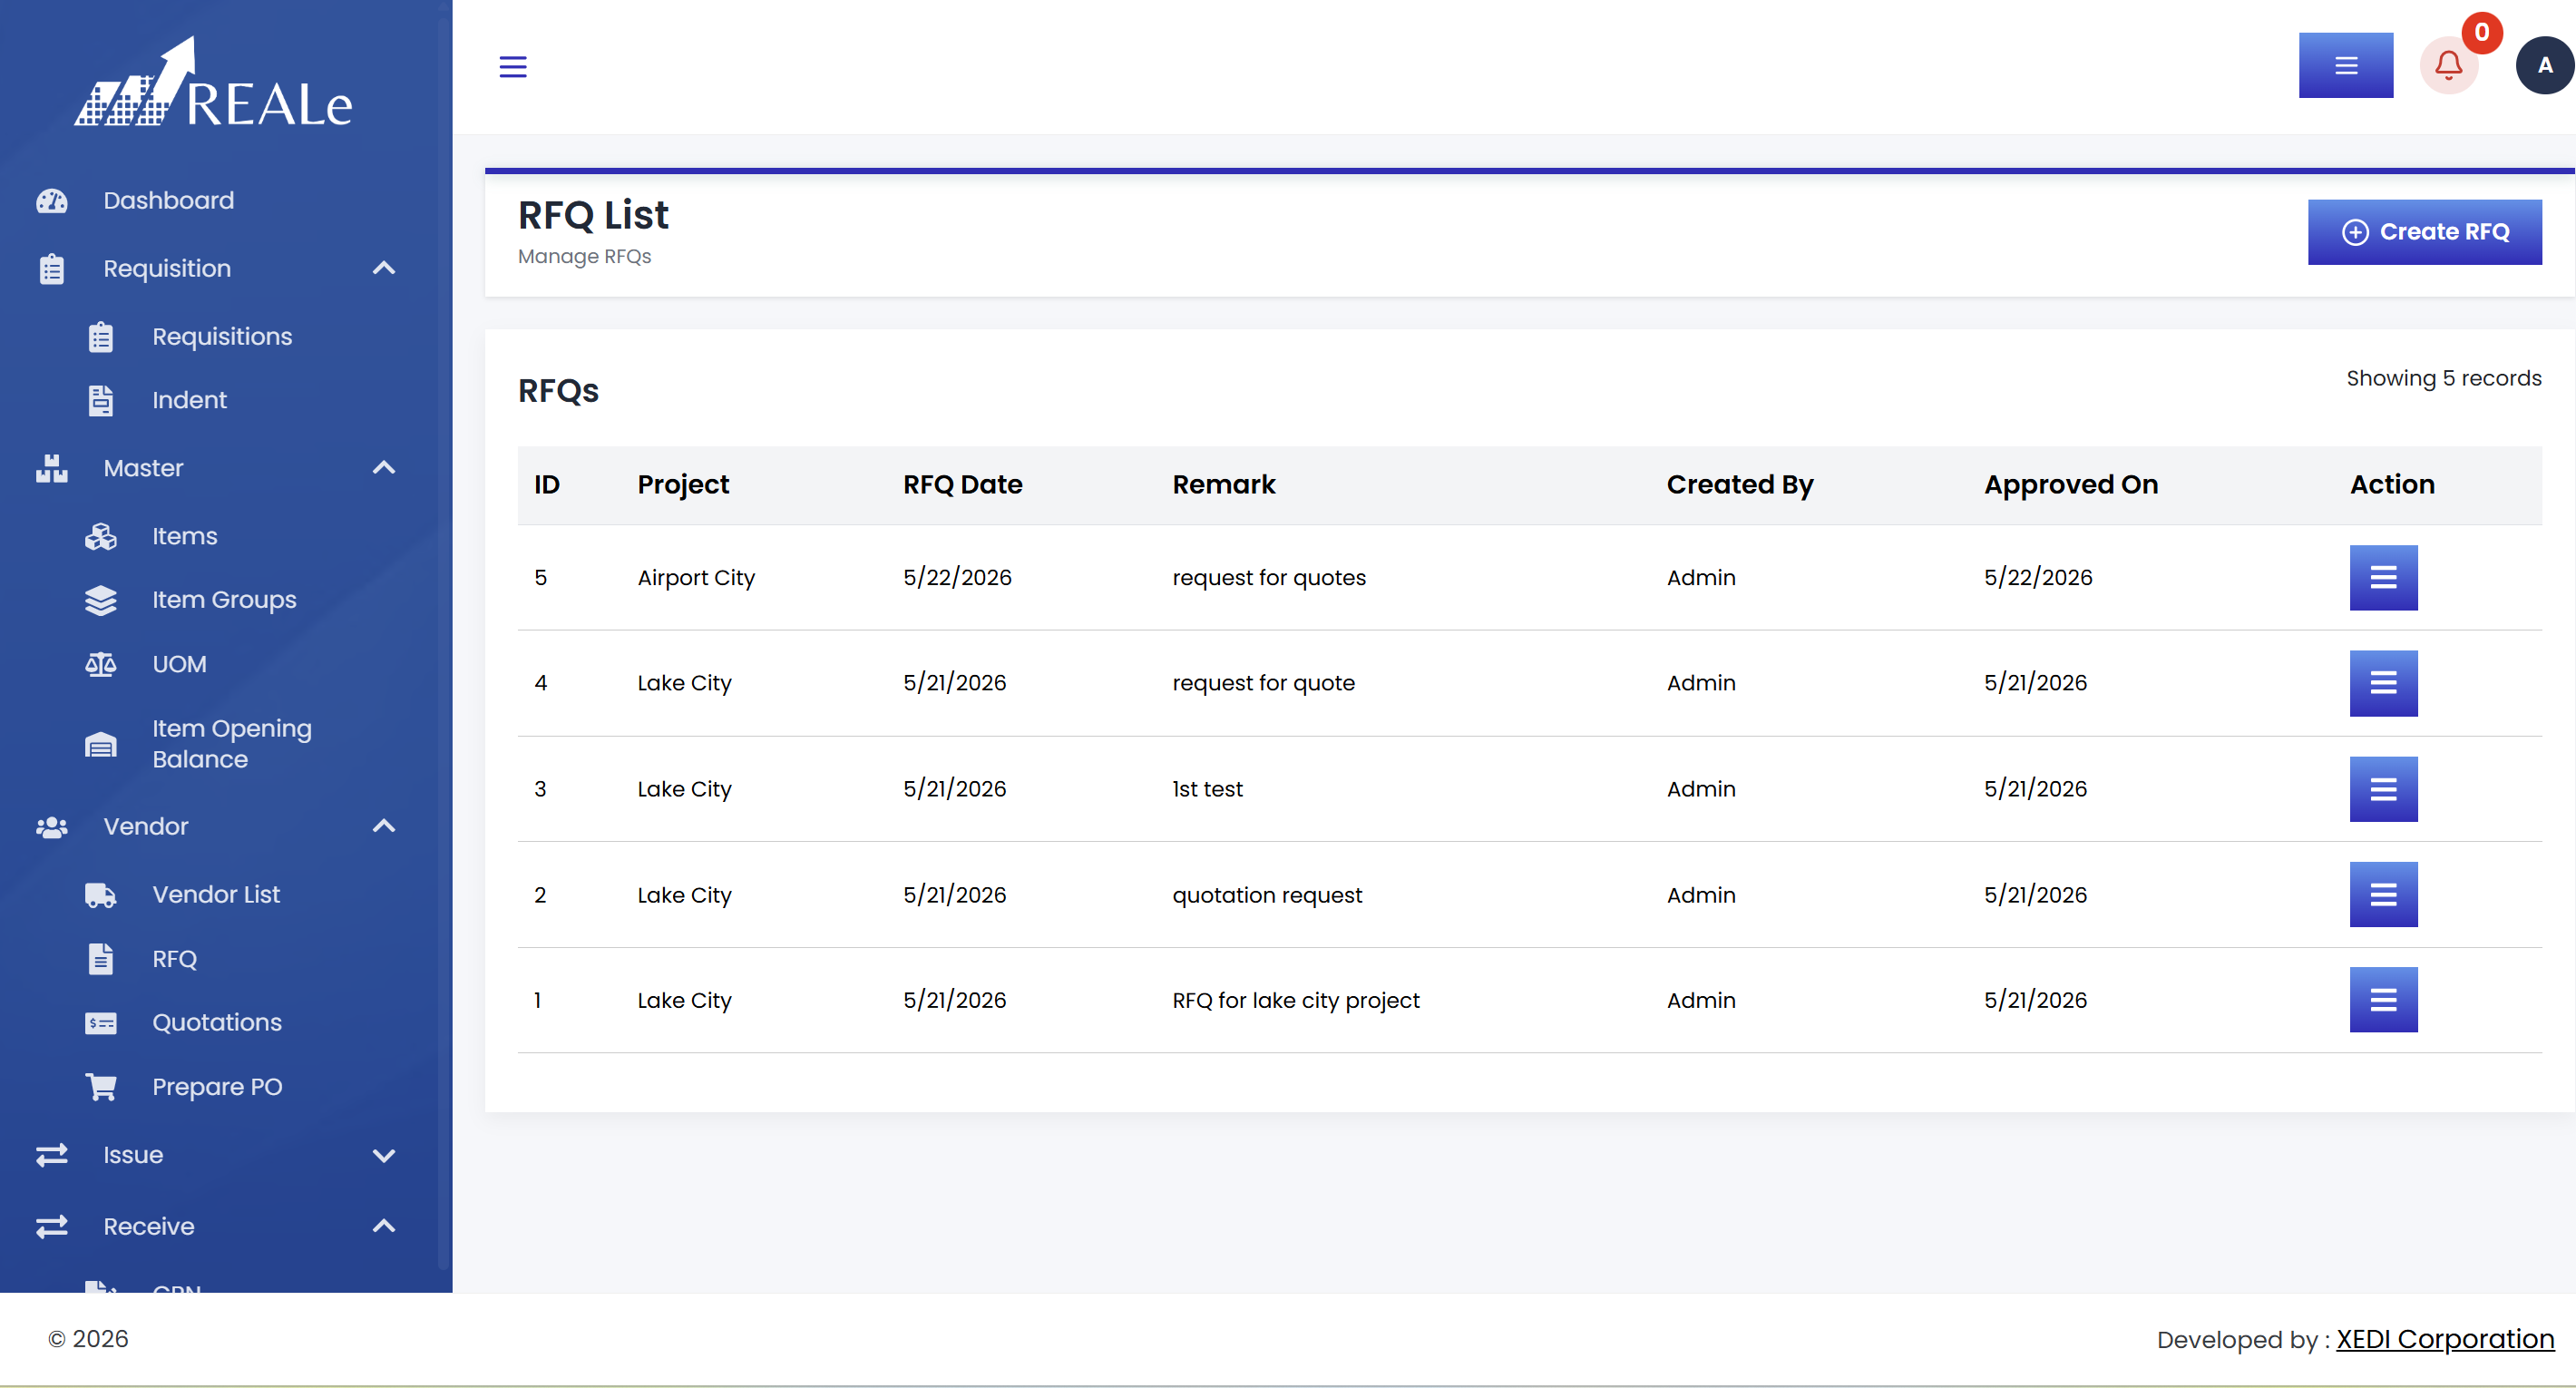Click the Prepare PO cart icon
Viewport: 2576px width, 1388px height.
[x=101, y=1087]
